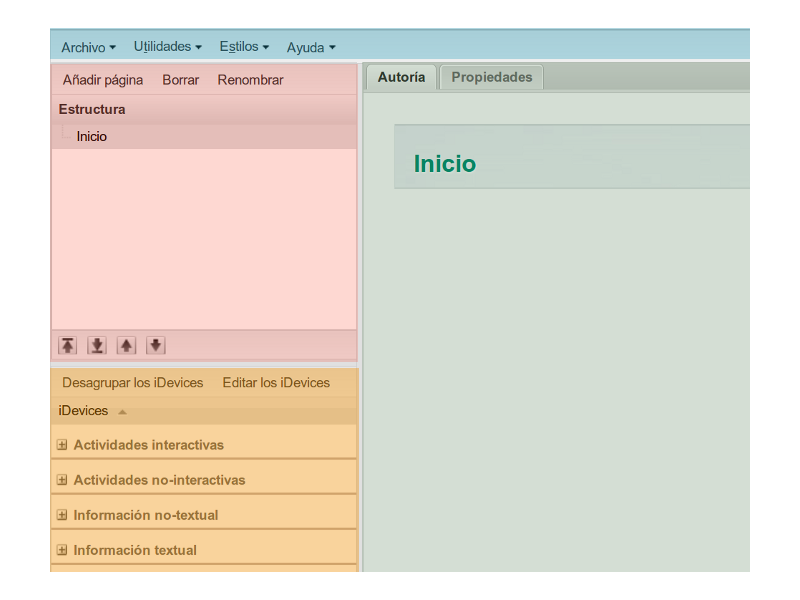Select the Inicio node in the Estructura tree

(x=93, y=135)
